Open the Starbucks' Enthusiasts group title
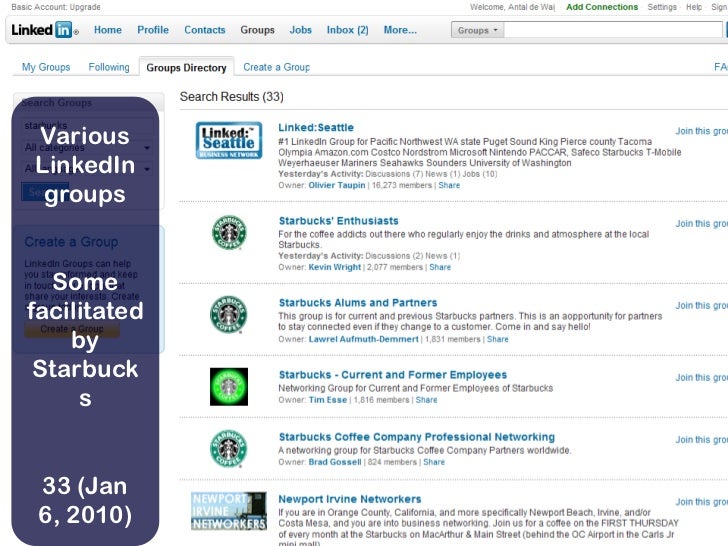 (338, 221)
